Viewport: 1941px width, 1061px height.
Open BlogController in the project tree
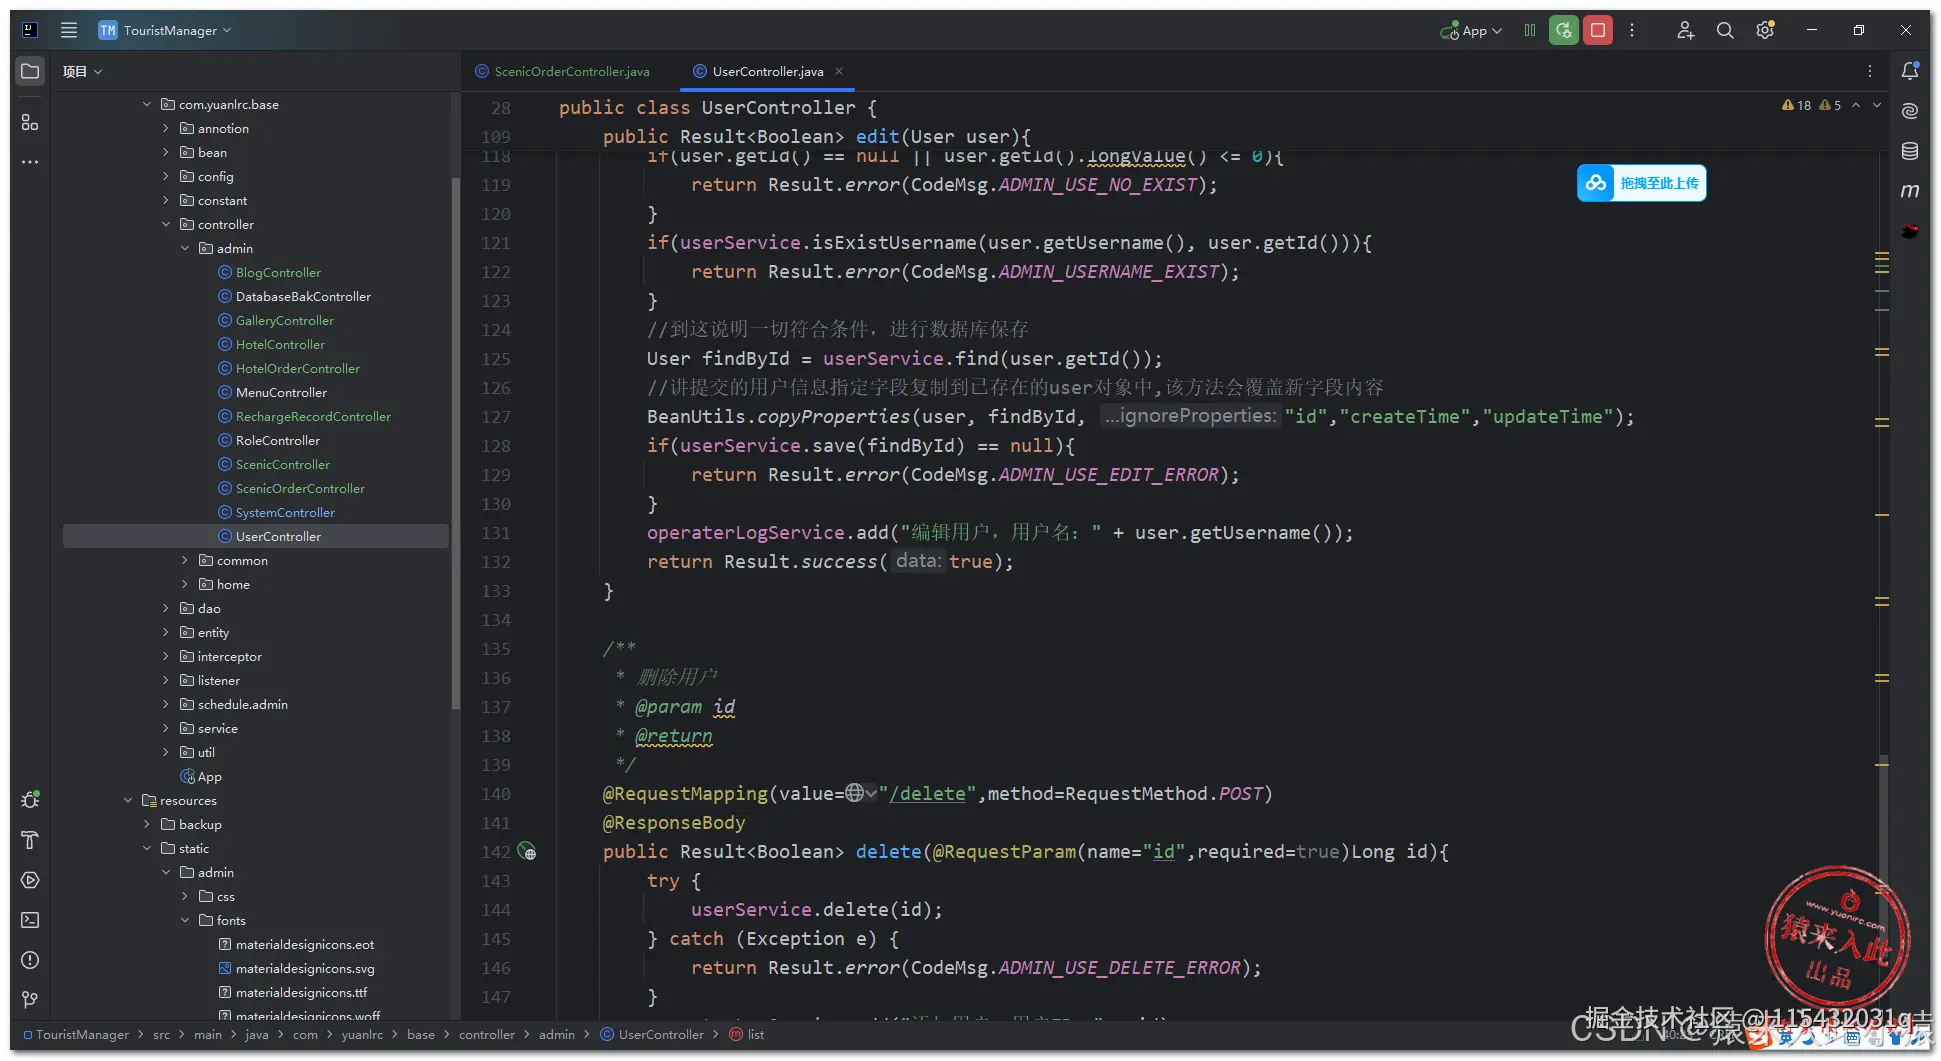pos(278,272)
